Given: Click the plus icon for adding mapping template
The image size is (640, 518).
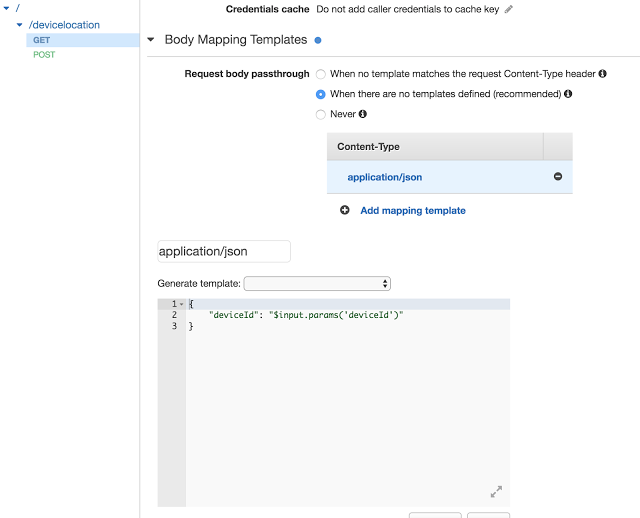Looking at the screenshot, I should point(345,211).
